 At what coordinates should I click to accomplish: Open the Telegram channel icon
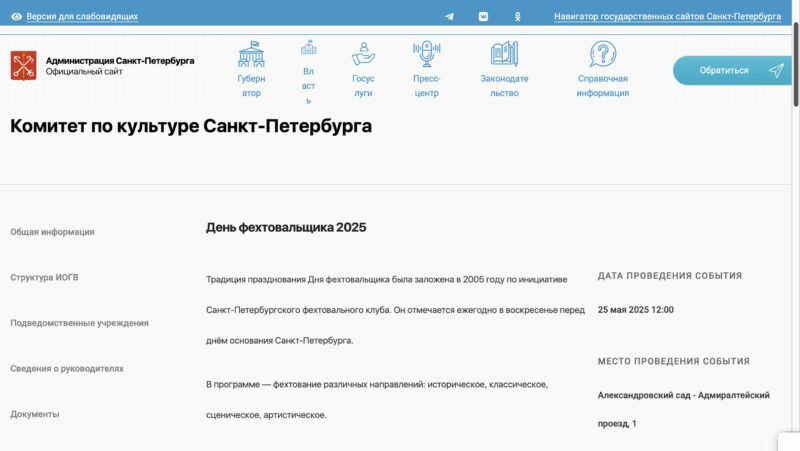coord(449,17)
